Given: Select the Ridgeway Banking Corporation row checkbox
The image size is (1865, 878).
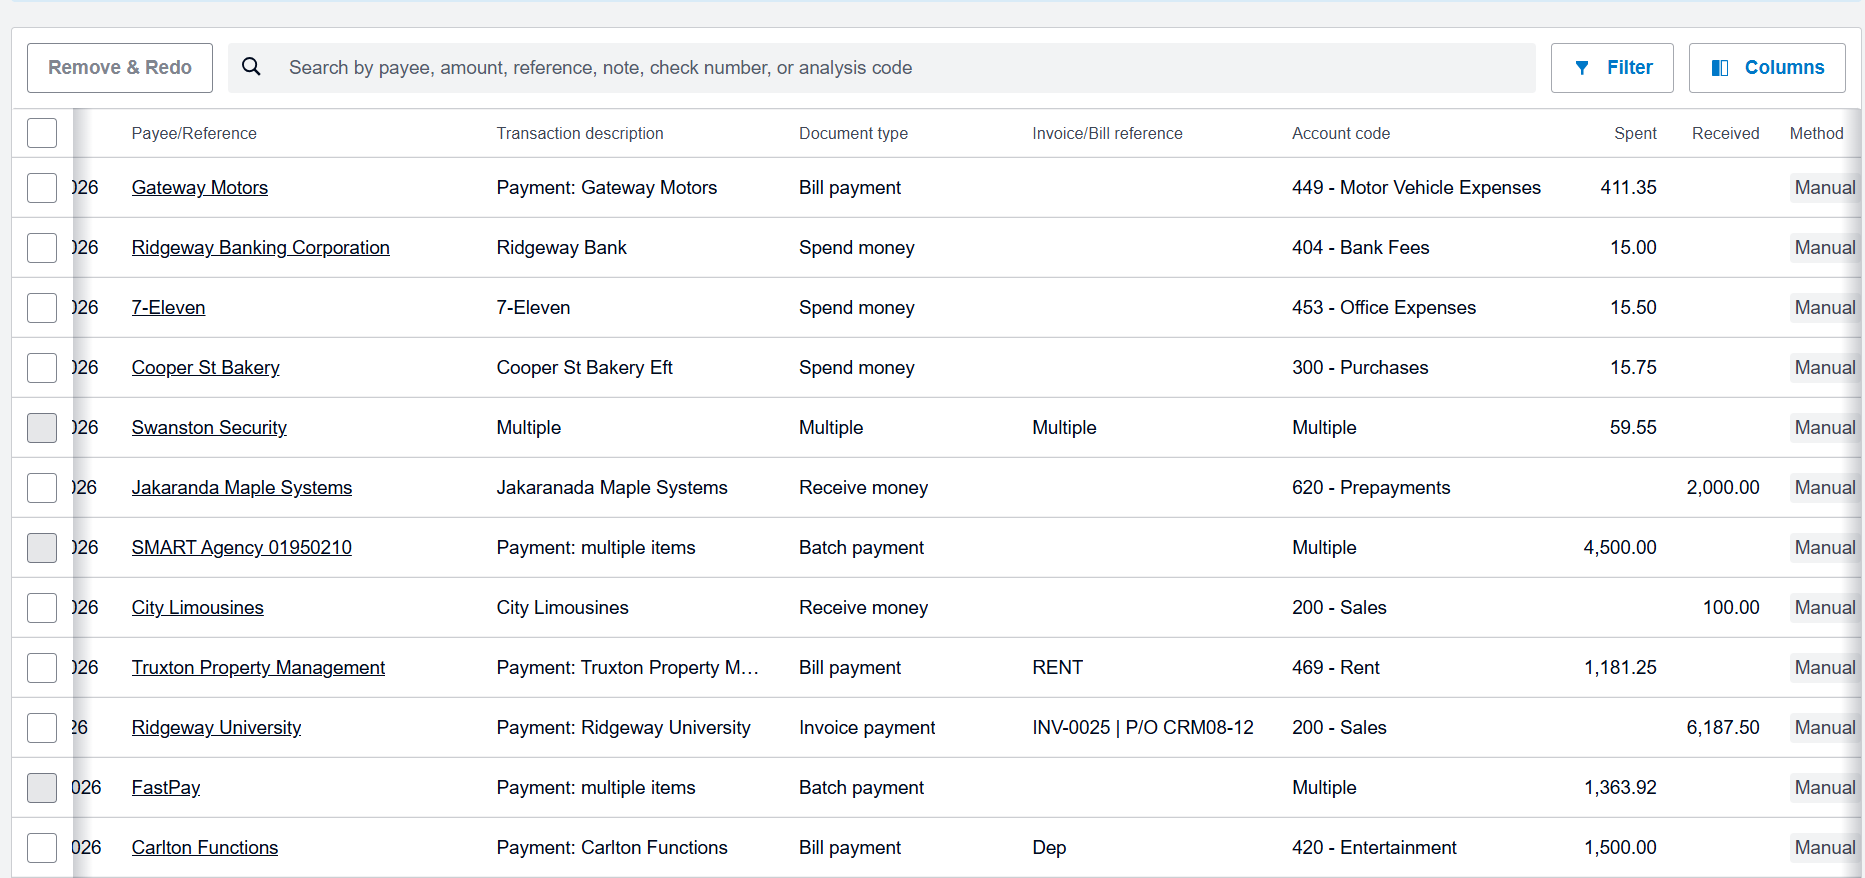Looking at the screenshot, I should [x=42, y=247].
